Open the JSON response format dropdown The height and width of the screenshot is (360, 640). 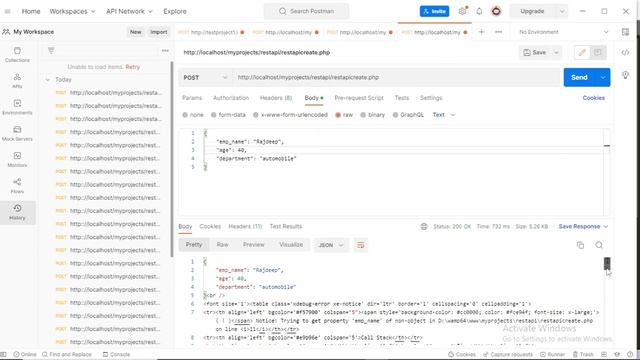pos(331,245)
